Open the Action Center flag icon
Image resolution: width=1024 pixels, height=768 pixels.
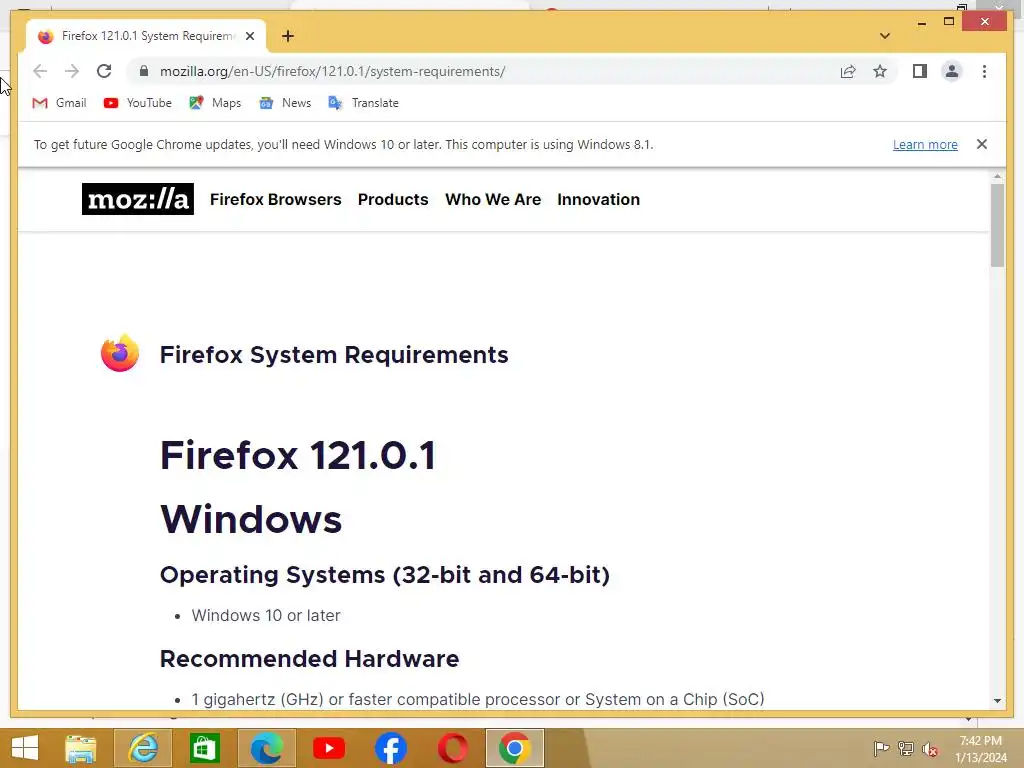pos(881,748)
